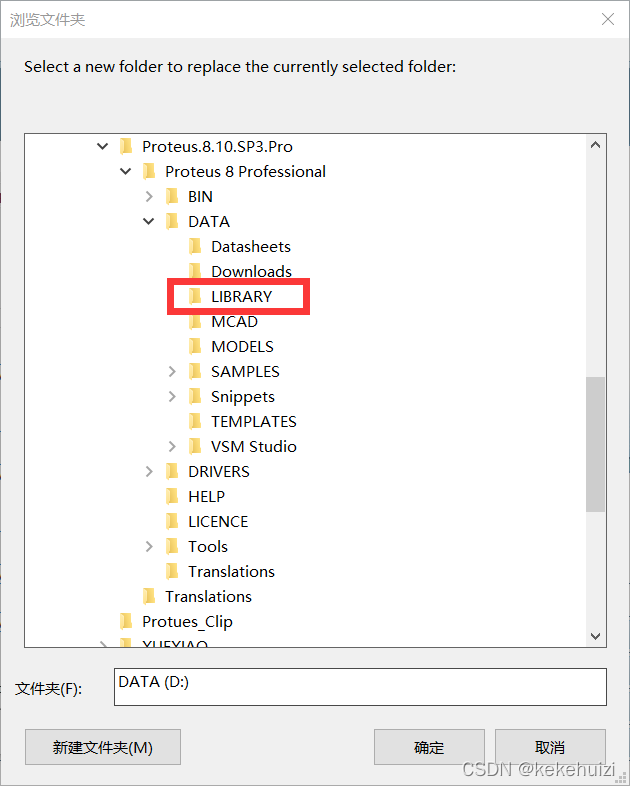Click the Snippets folder icon
Image resolution: width=630 pixels, height=786 pixels.
coord(195,397)
